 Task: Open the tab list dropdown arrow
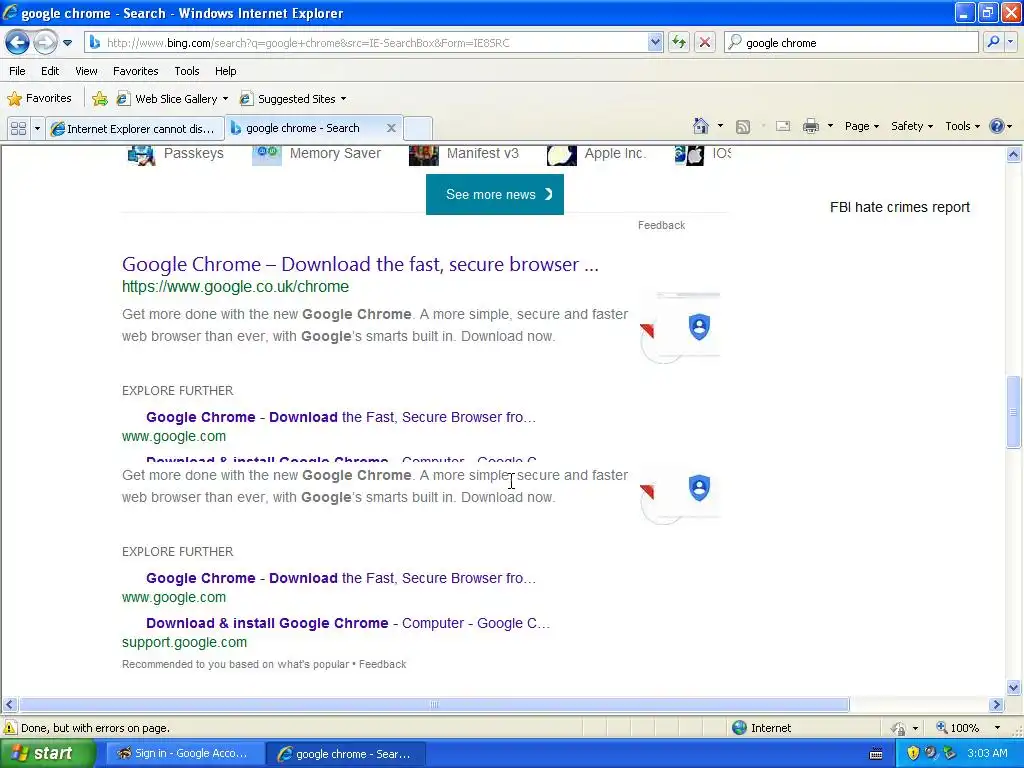(x=37, y=128)
